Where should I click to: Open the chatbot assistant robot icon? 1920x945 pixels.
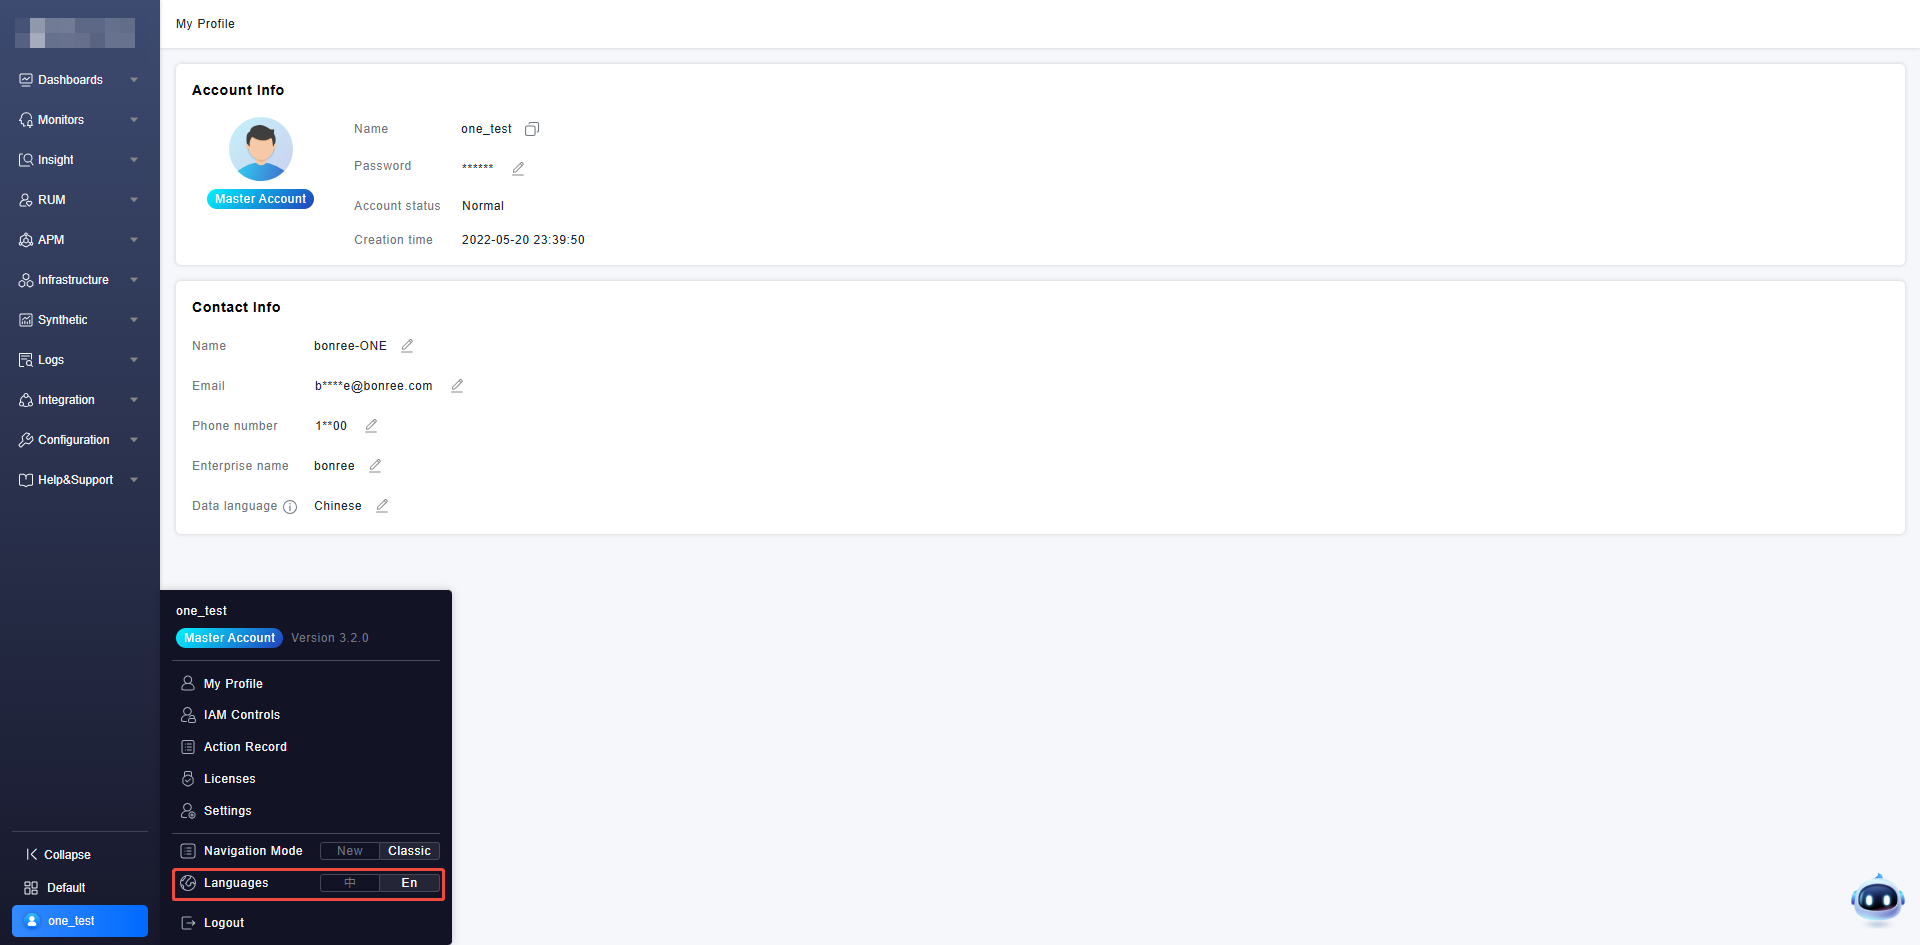(1877, 900)
